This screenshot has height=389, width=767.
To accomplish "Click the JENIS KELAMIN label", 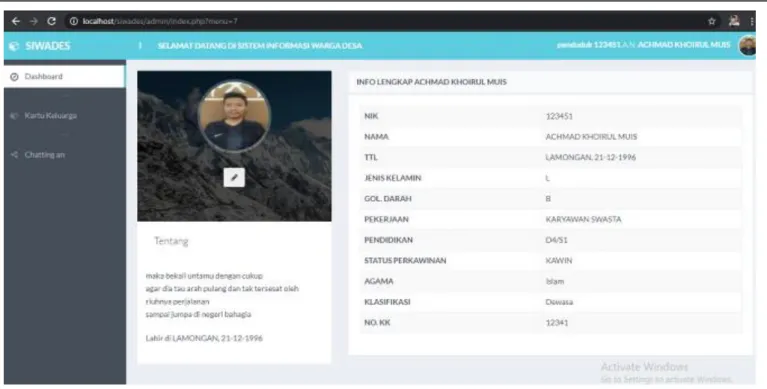I will click(393, 178).
